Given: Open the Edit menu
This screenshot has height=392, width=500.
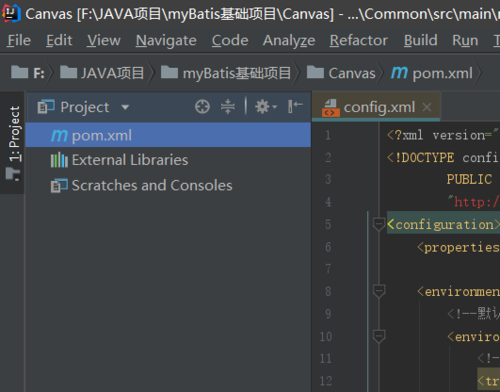Looking at the screenshot, I should pos(59,41).
